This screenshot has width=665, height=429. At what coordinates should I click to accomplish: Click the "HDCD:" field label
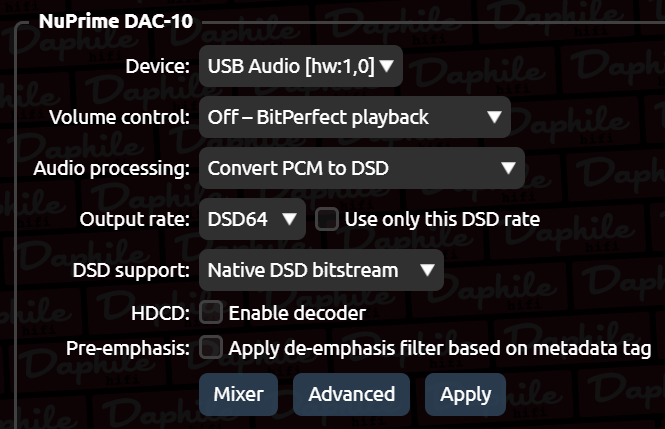click(160, 313)
